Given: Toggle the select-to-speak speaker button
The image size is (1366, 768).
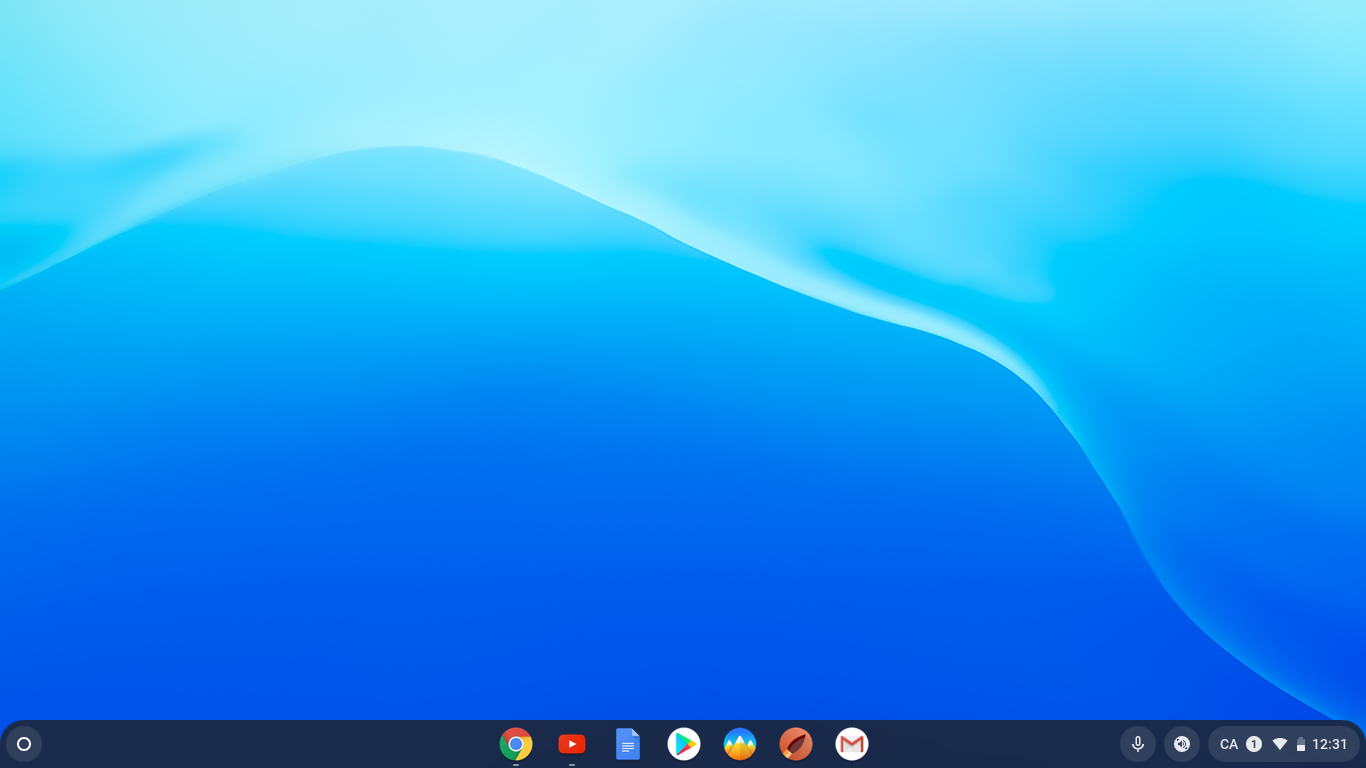Looking at the screenshot, I should [1182, 744].
